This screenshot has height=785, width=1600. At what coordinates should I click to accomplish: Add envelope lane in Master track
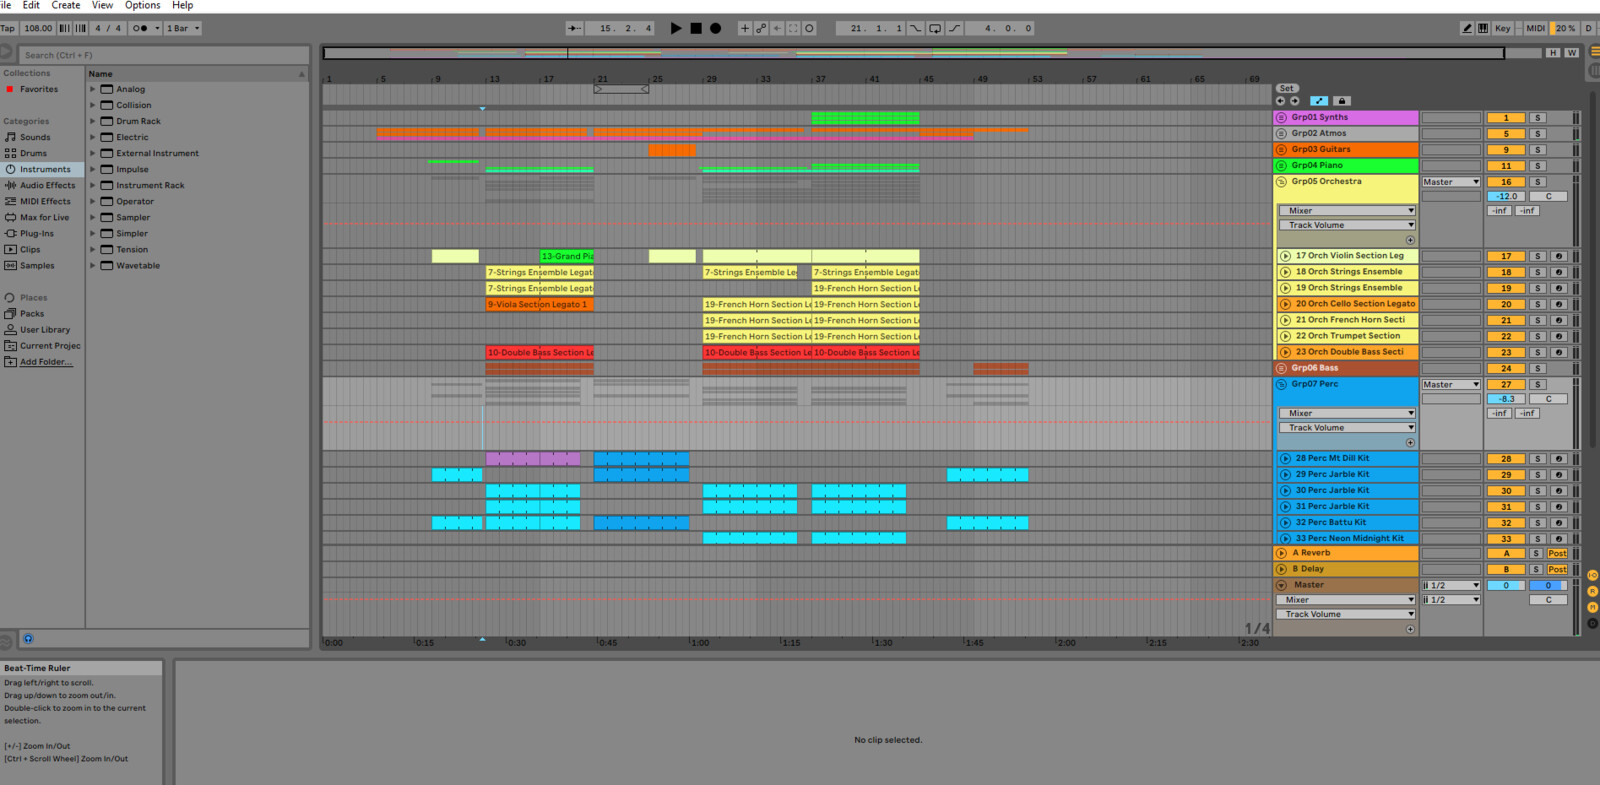1410,629
